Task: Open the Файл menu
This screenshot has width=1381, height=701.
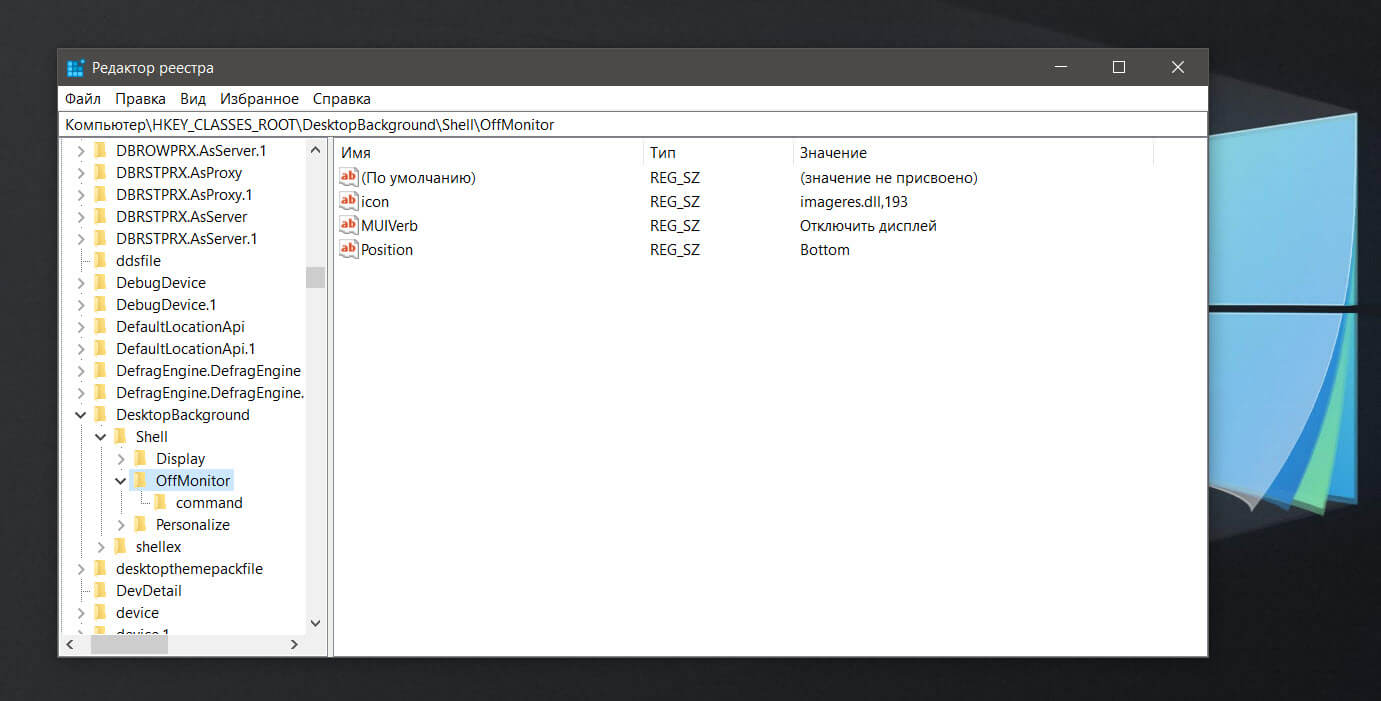Action: [83, 99]
